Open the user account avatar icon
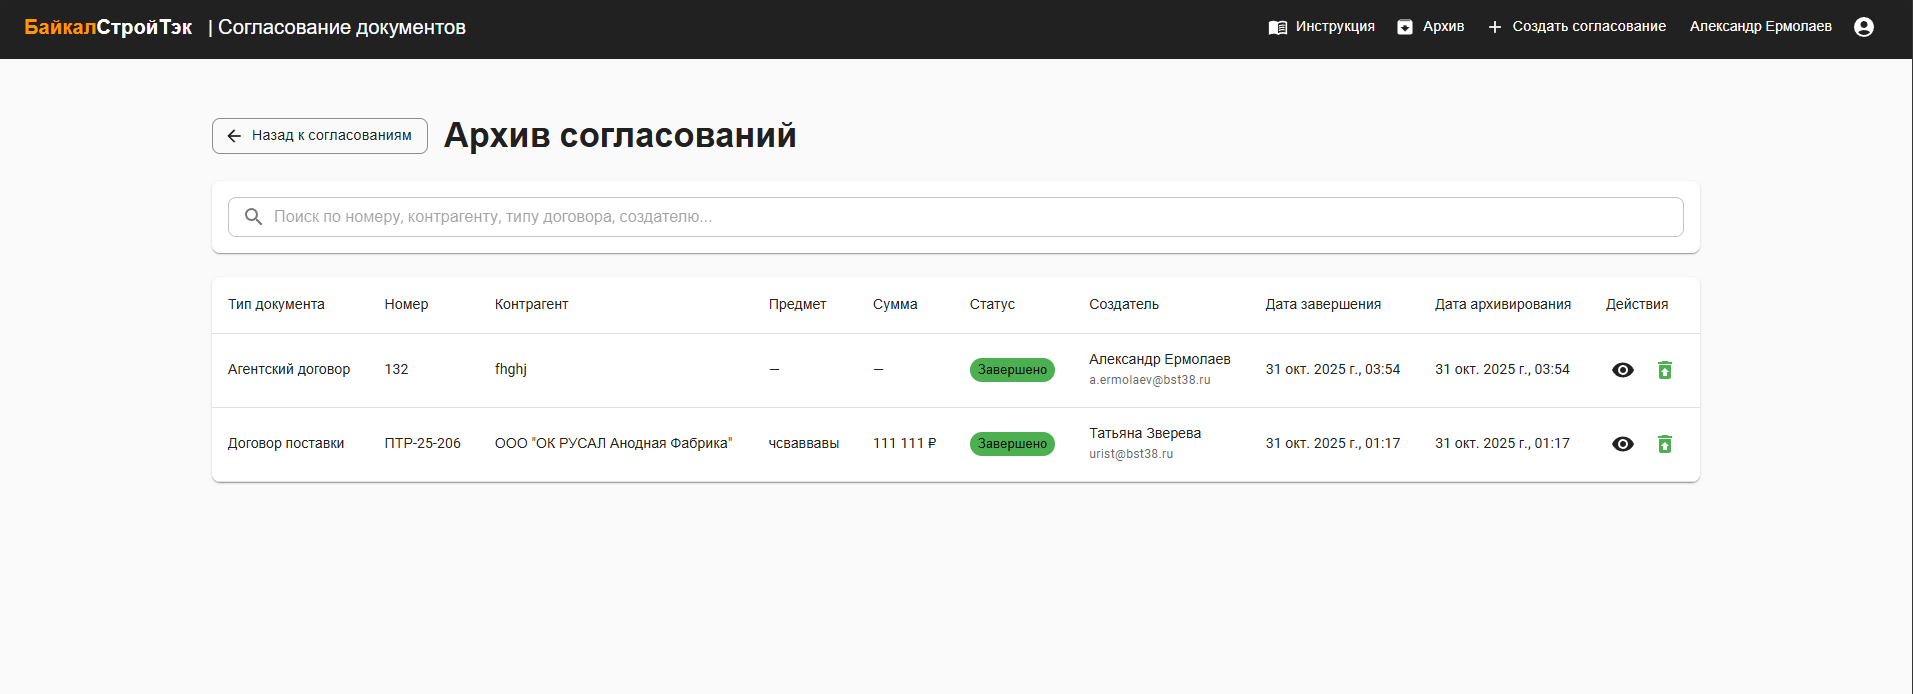The image size is (1913, 694). [x=1864, y=27]
